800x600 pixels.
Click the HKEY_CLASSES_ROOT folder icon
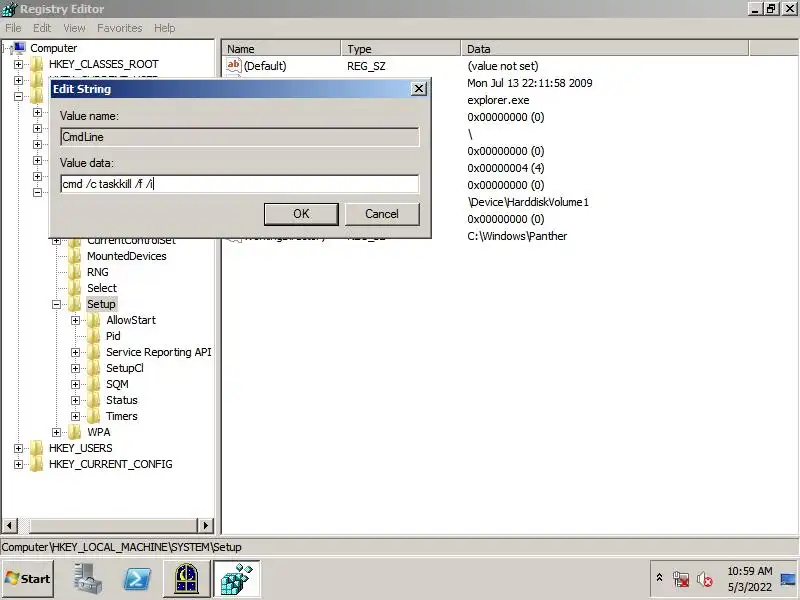pyautogui.click(x=37, y=64)
